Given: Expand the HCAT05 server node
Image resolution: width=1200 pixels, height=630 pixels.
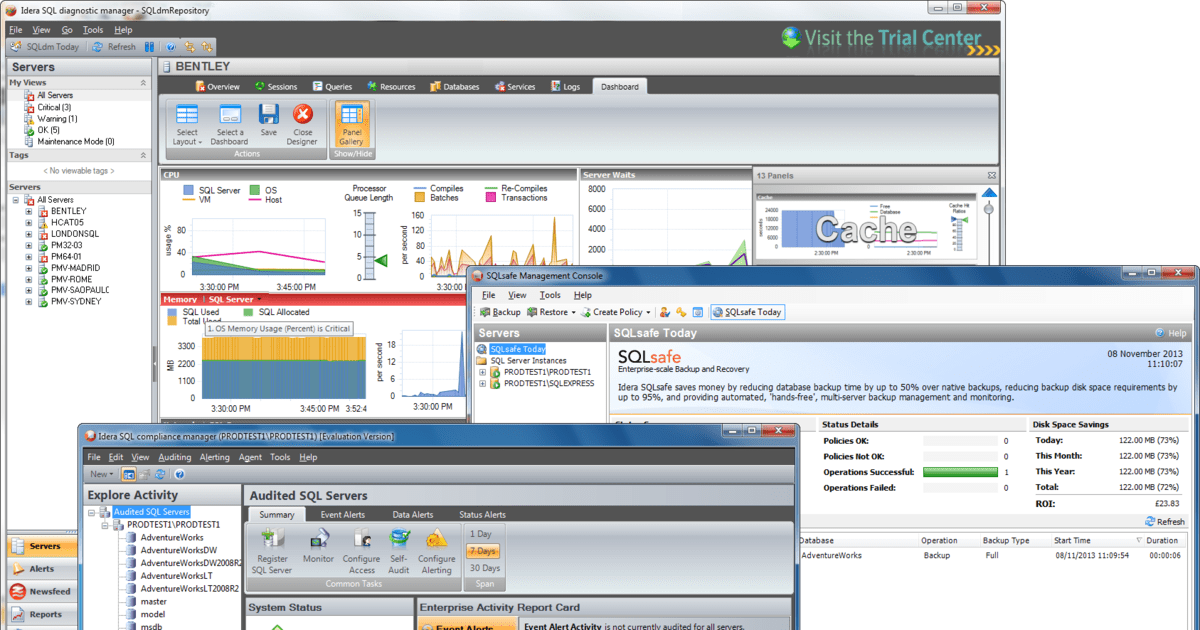Looking at the screenshot, I should point(30,223).
